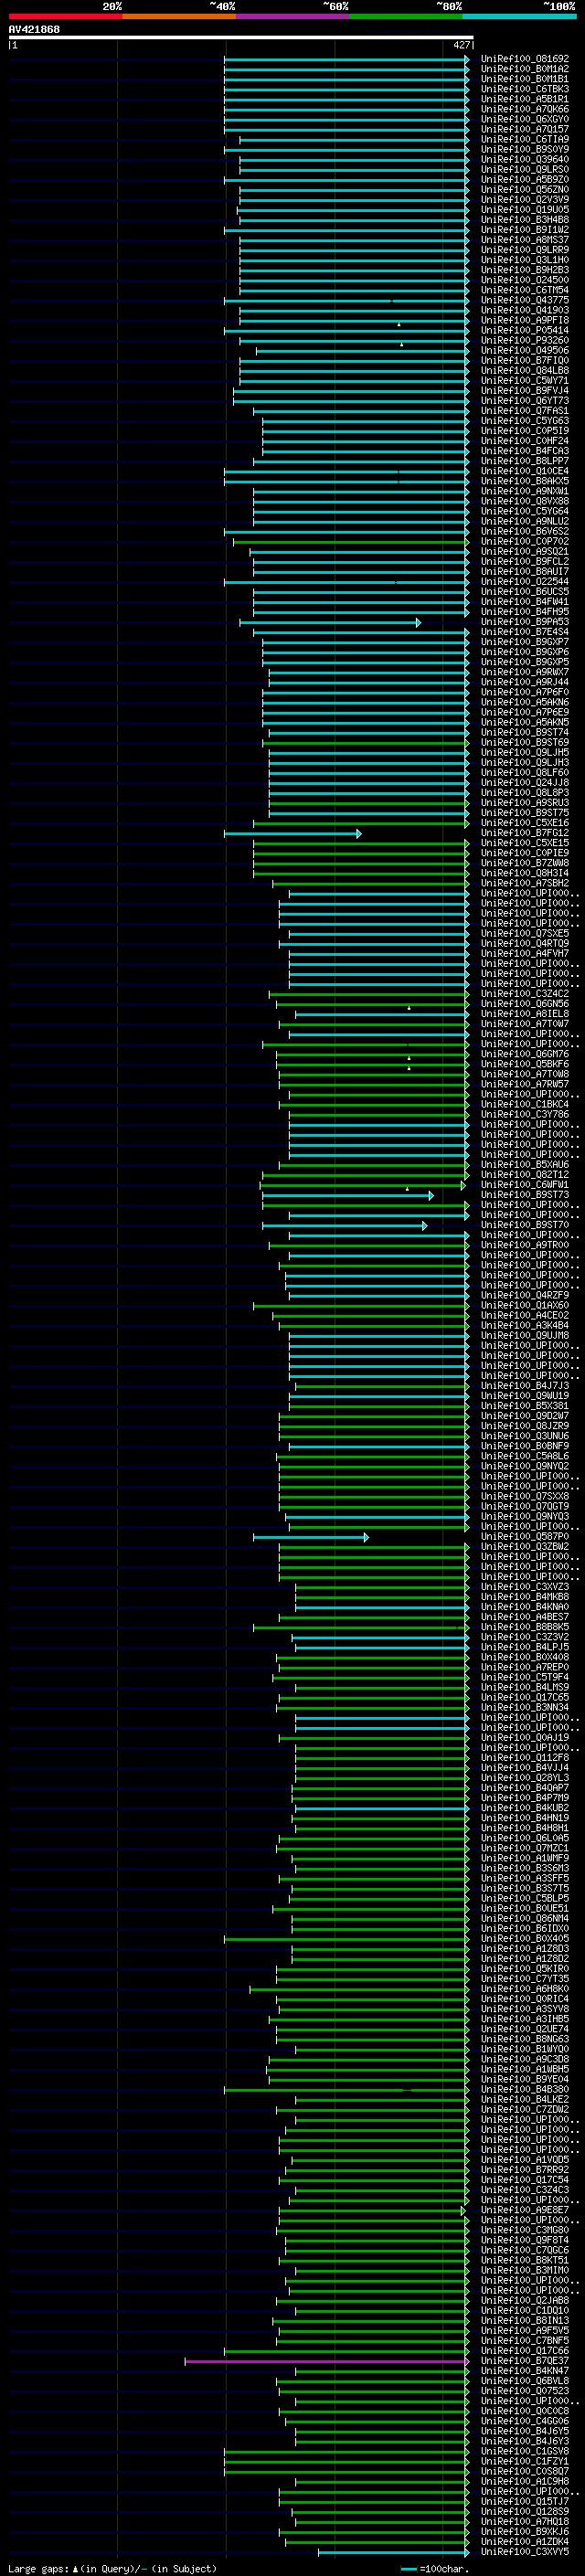
Task: Choose hit UniRef100_A8MS37
Action: click(524, 239)
